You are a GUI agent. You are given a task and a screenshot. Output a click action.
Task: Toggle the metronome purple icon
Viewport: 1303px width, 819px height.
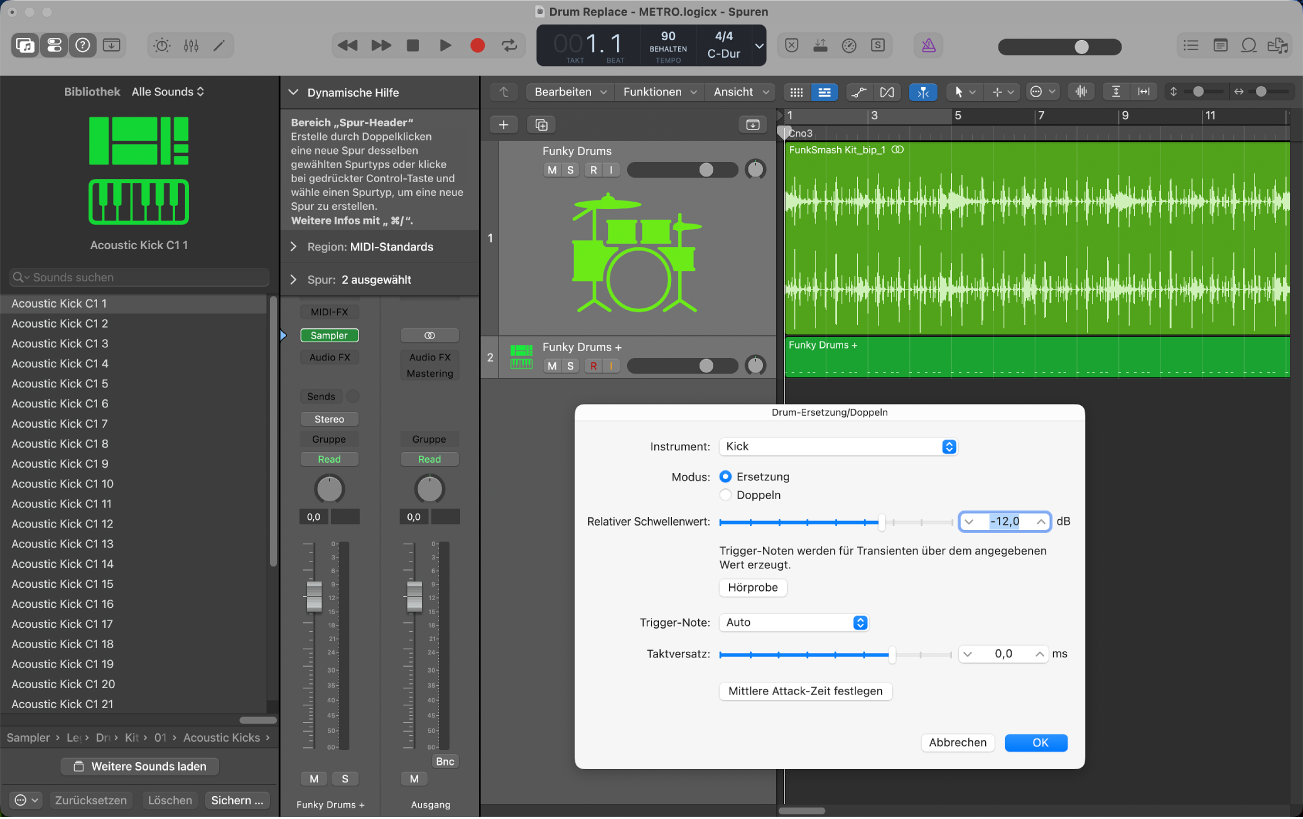click(x=929, y=45)
